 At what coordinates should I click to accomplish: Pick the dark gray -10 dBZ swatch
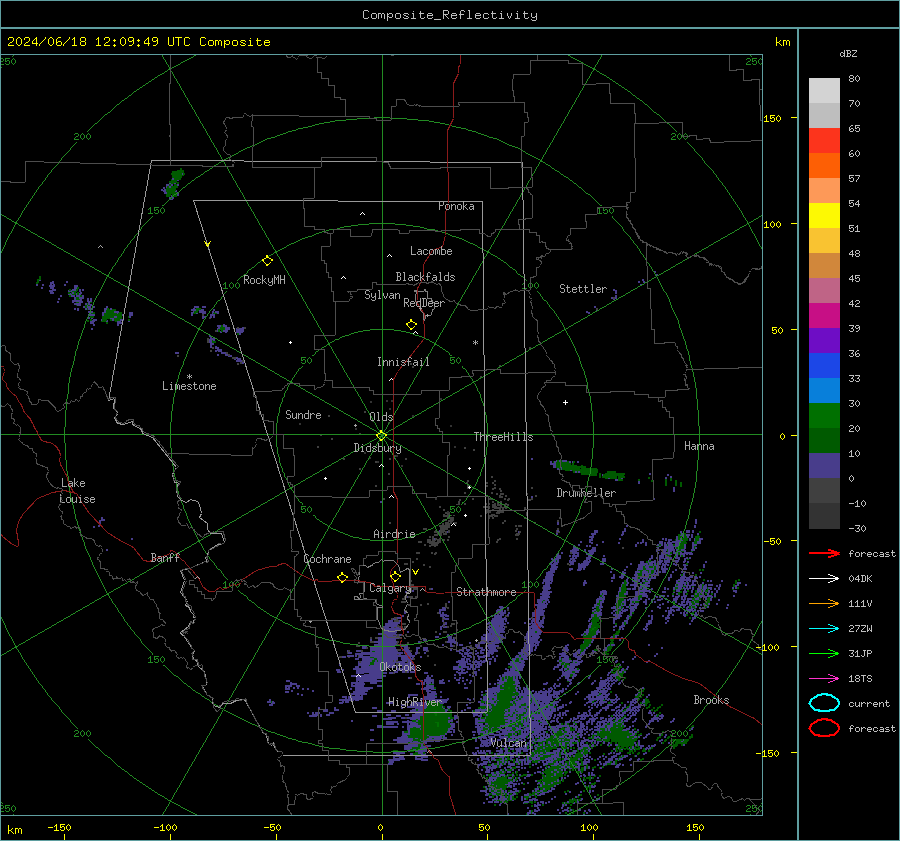[824, 515]
